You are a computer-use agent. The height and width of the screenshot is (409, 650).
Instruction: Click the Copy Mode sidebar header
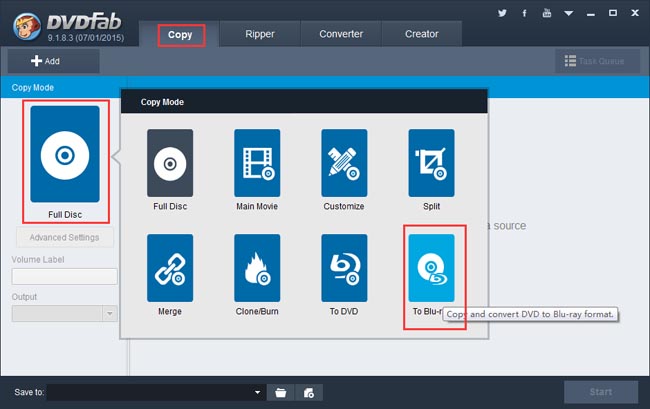[x=33, y=88]
